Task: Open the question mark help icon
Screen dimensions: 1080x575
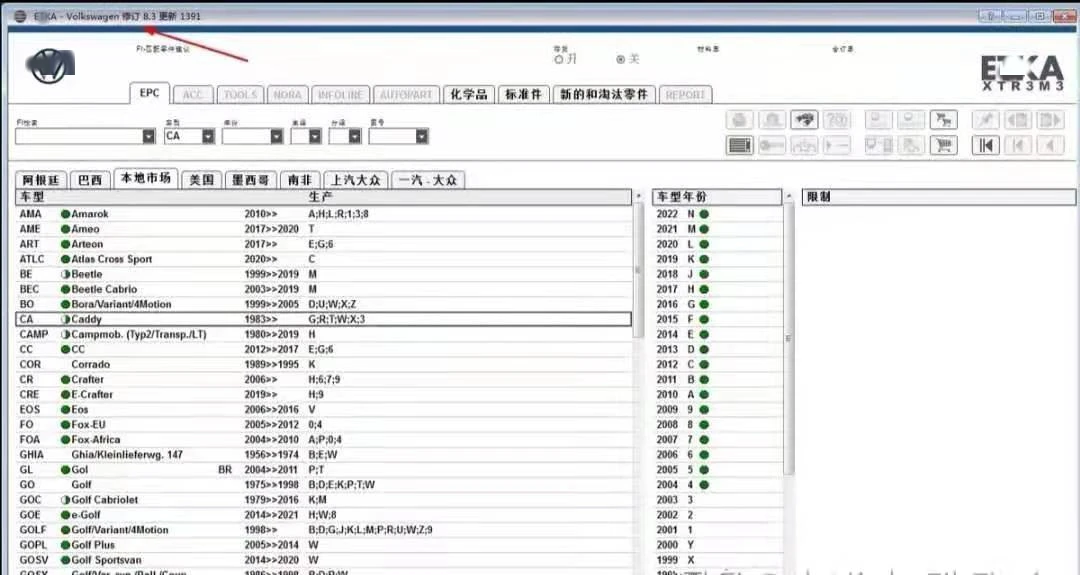Action: coord(836,120)
